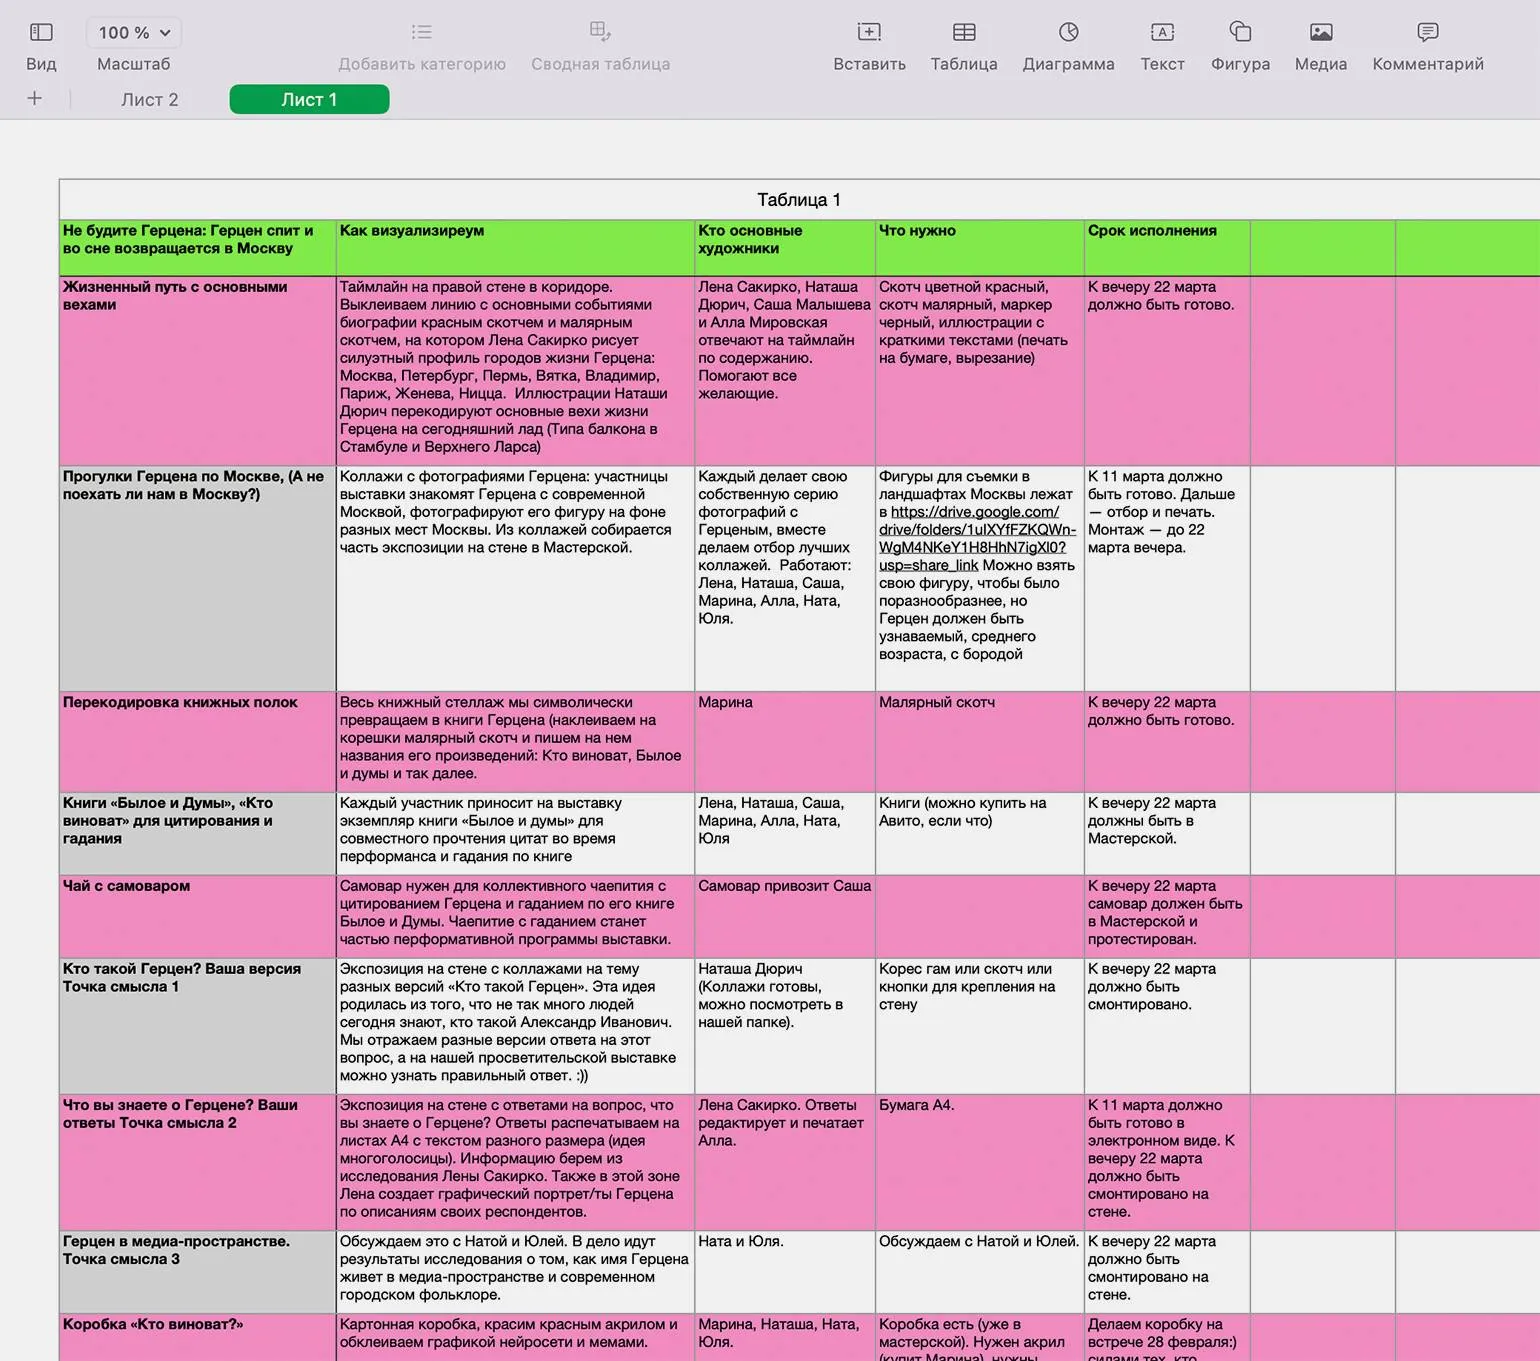
Task: Select the green Лист 1 sheet tab
Action: click(309, 100)
